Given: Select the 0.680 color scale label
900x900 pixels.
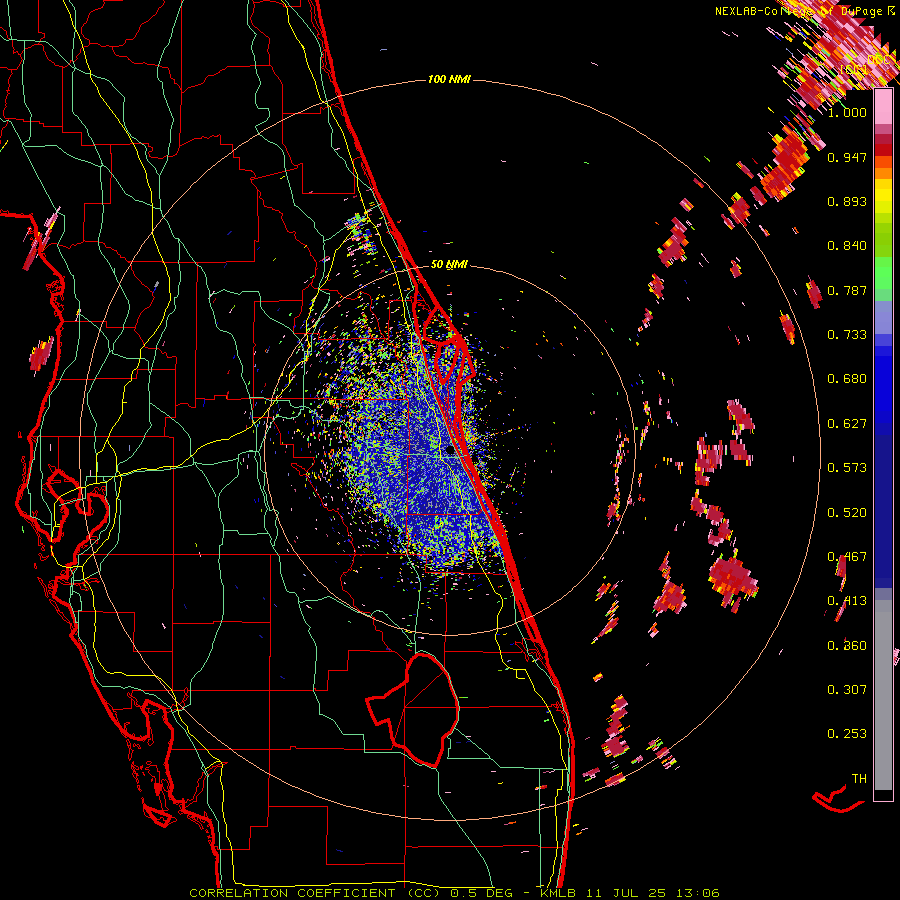Looking at the screenshot, I should tap(847, 379).
